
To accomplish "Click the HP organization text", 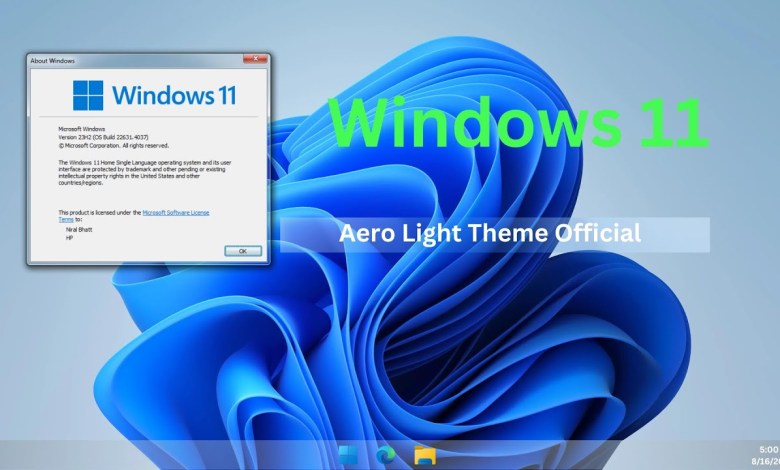I will [69, 238].
